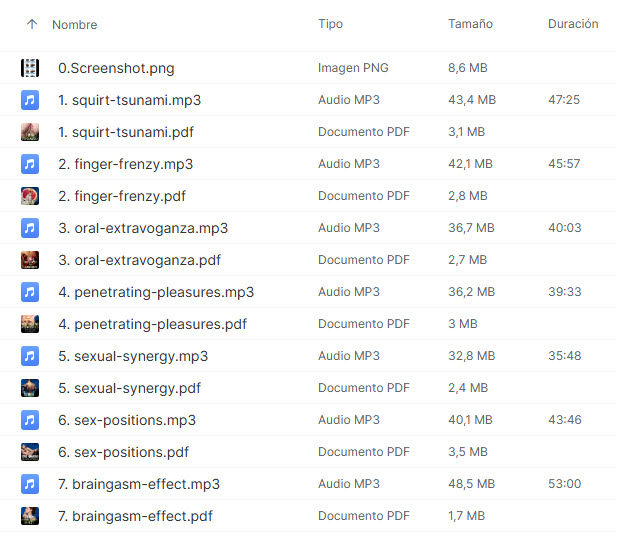The image size is (617, 551).
Task: Click the PDF thumbnail for 1. squirt-tsunami.pdf
Action: click(x=30, y=132)
